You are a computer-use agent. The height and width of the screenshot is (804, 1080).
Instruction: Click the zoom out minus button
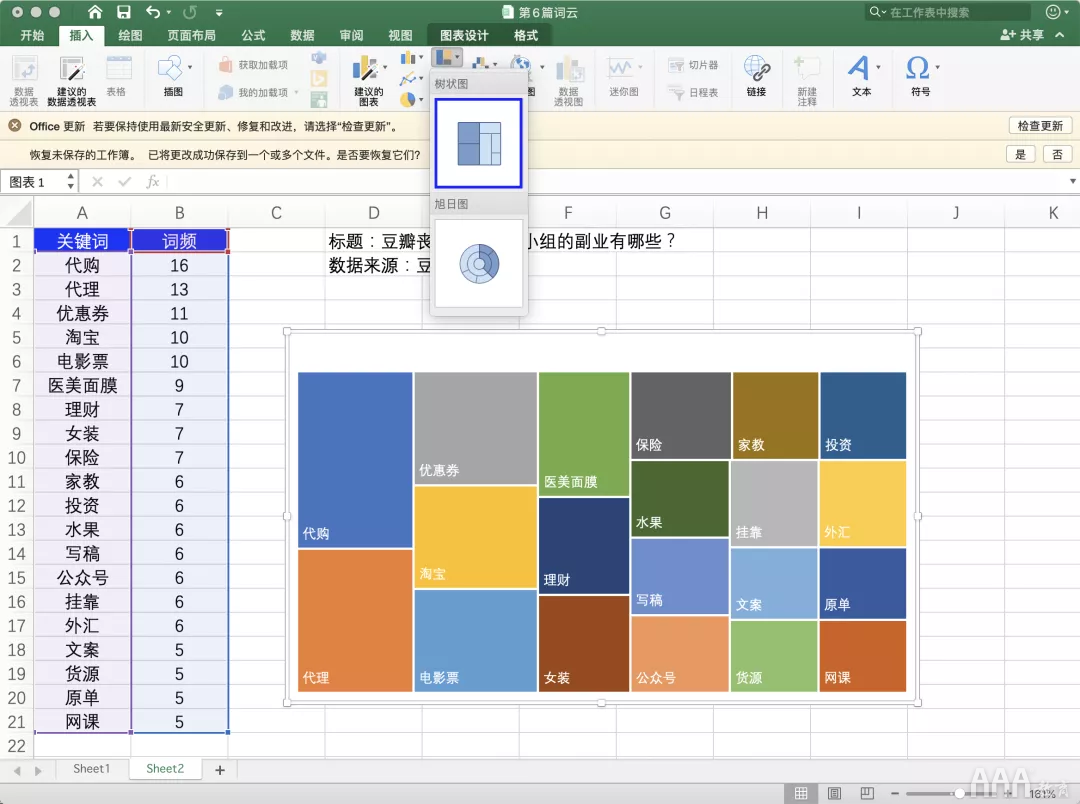895,793
